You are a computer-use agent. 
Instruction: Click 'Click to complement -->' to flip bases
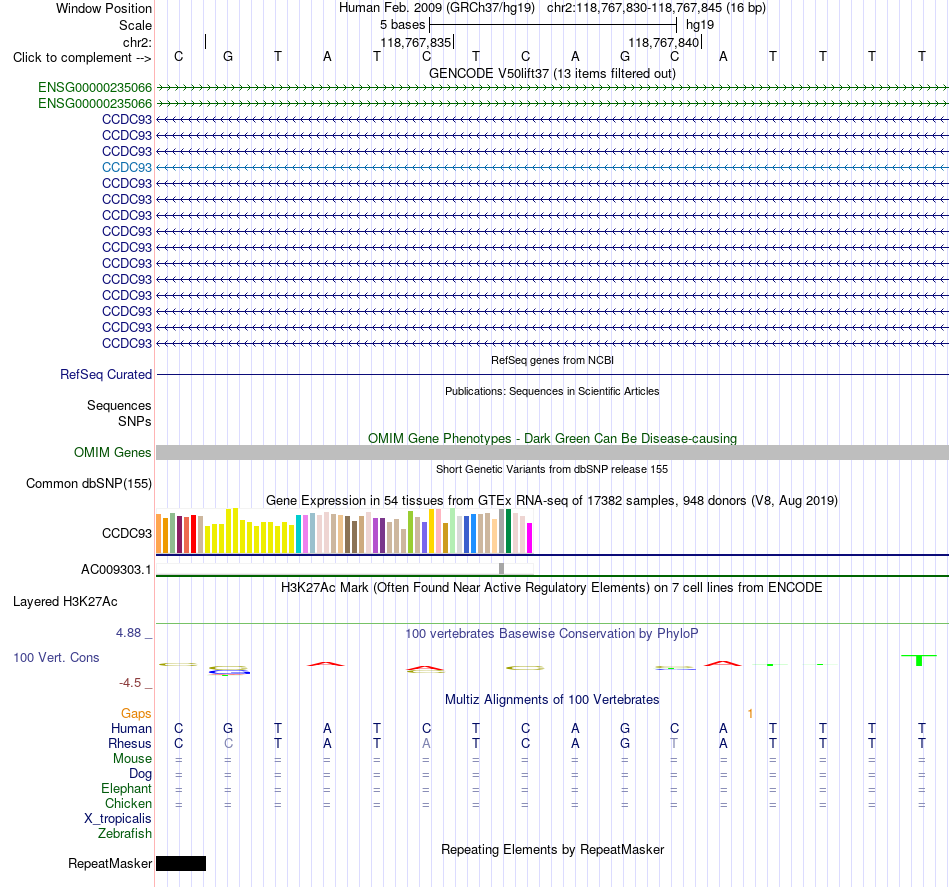(x=82, y=58)
